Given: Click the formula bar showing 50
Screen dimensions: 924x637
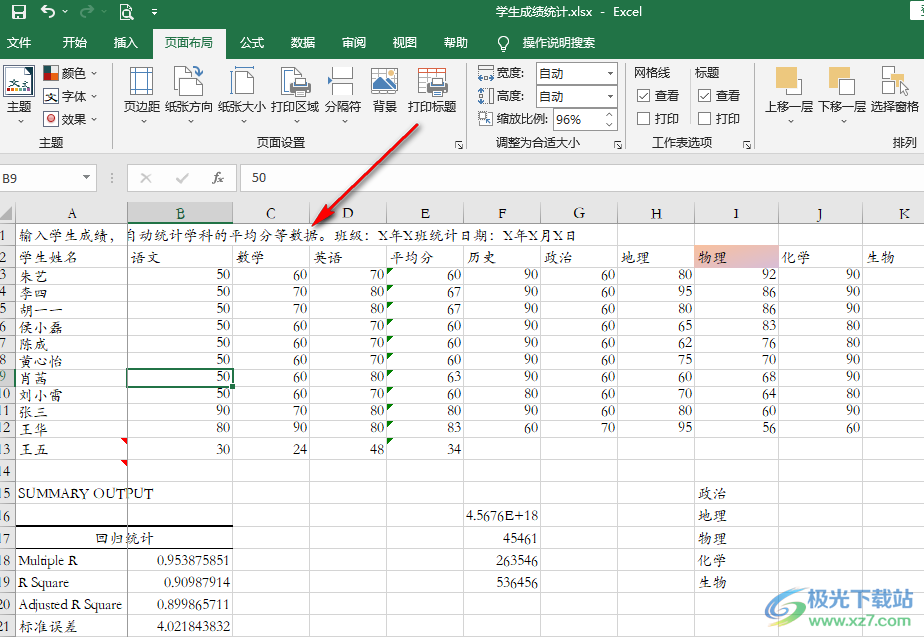Looking at the screenshot, I should coord(582,178).
